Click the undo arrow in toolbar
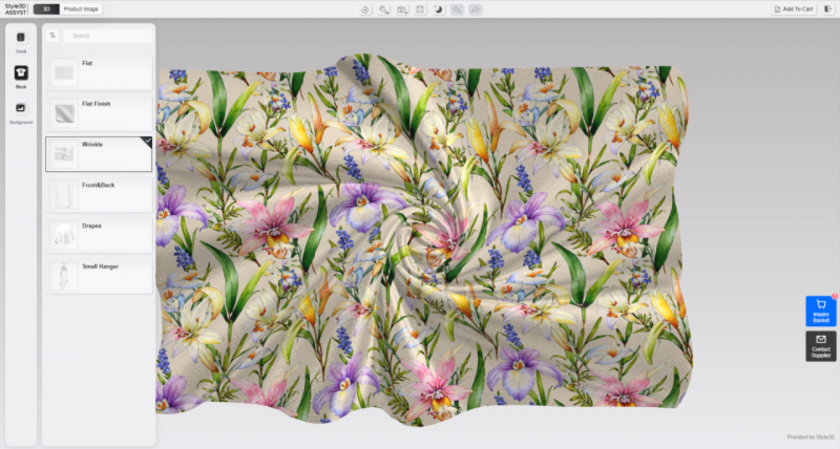The image size is (840, 449). point(457,9)
